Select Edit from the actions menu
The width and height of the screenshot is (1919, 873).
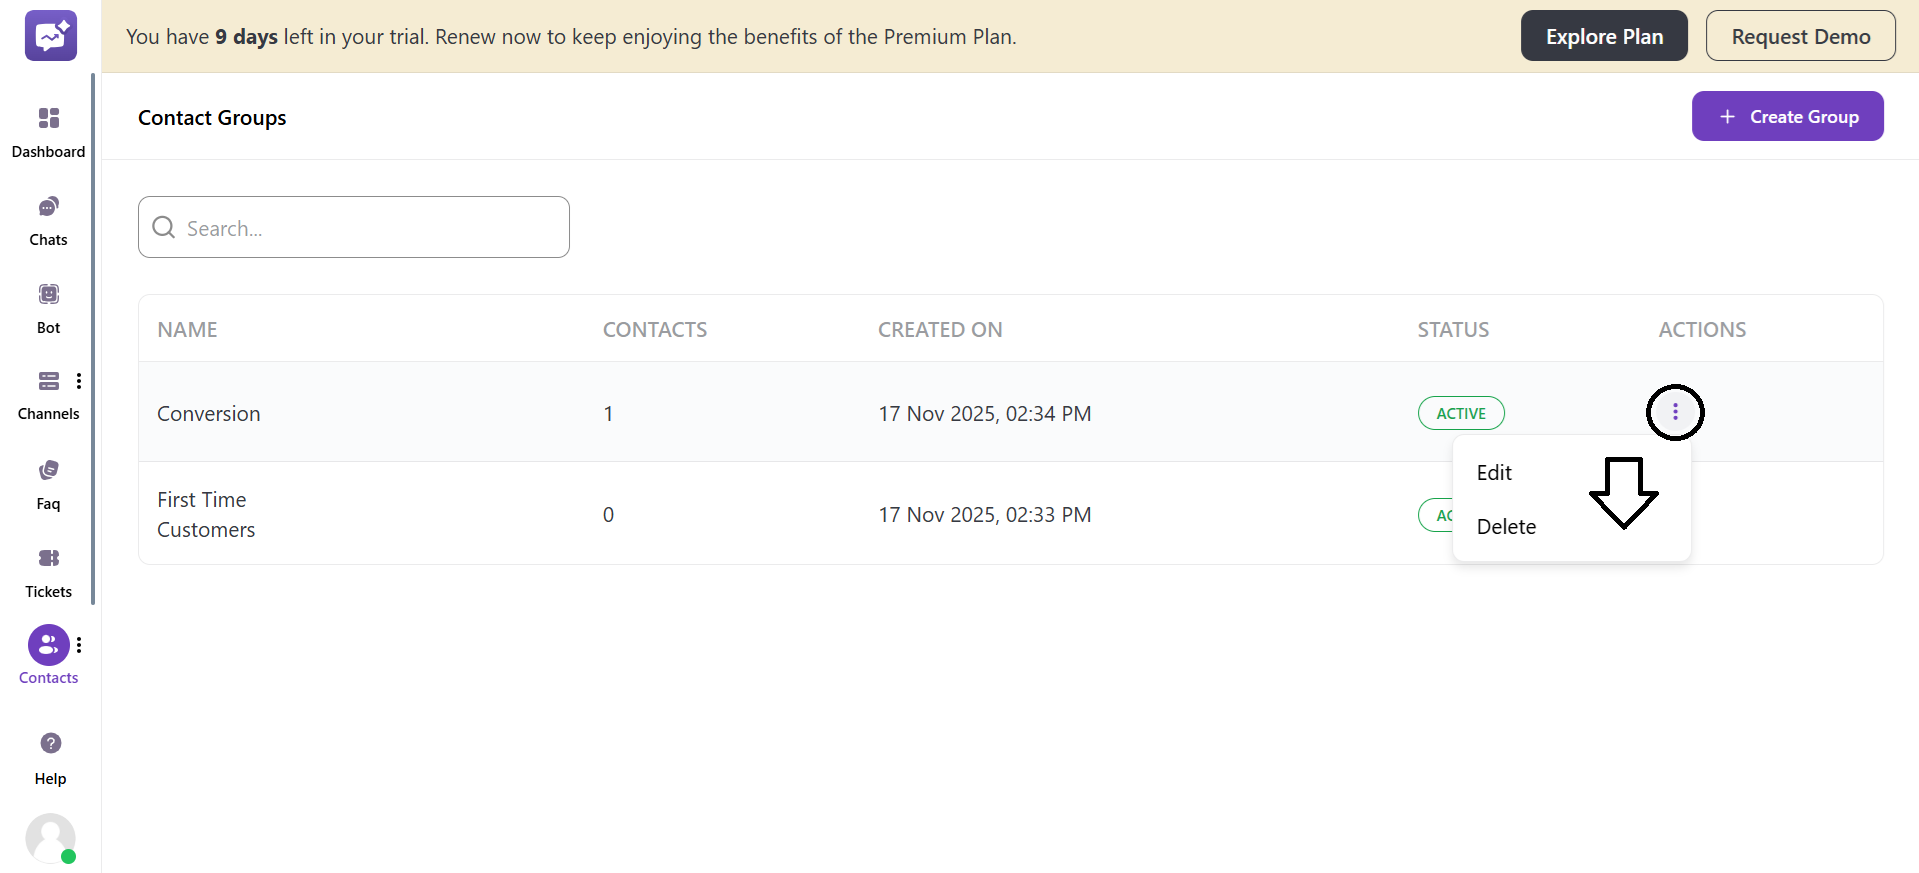[1493, 472]
